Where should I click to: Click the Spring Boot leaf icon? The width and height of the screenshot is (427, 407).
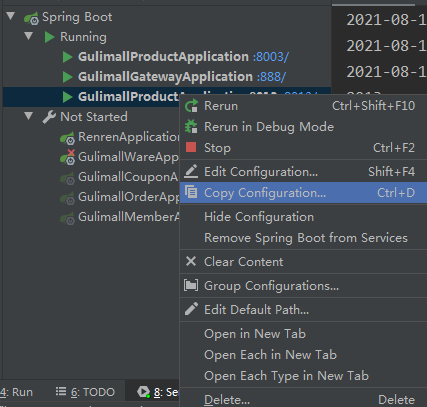click(31, 18)
